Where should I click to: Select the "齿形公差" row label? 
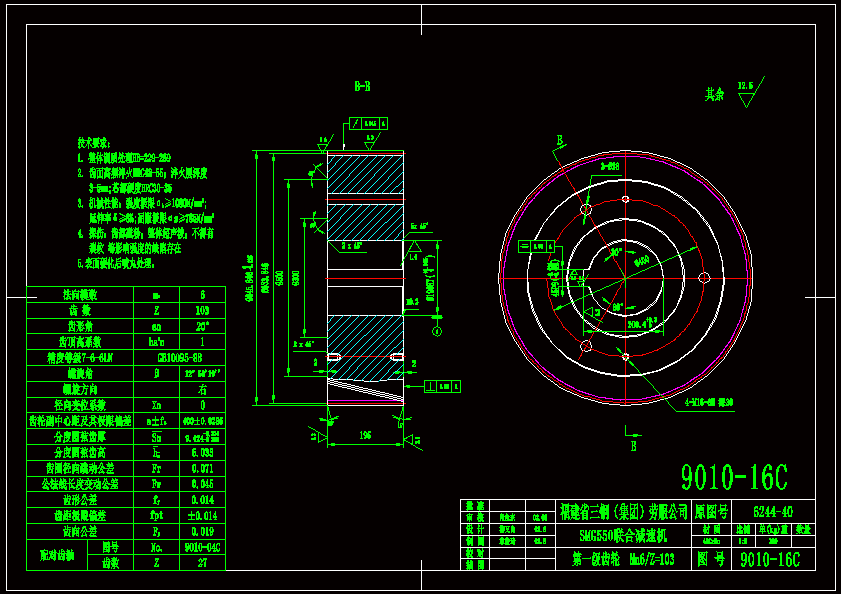coord(80,500)
